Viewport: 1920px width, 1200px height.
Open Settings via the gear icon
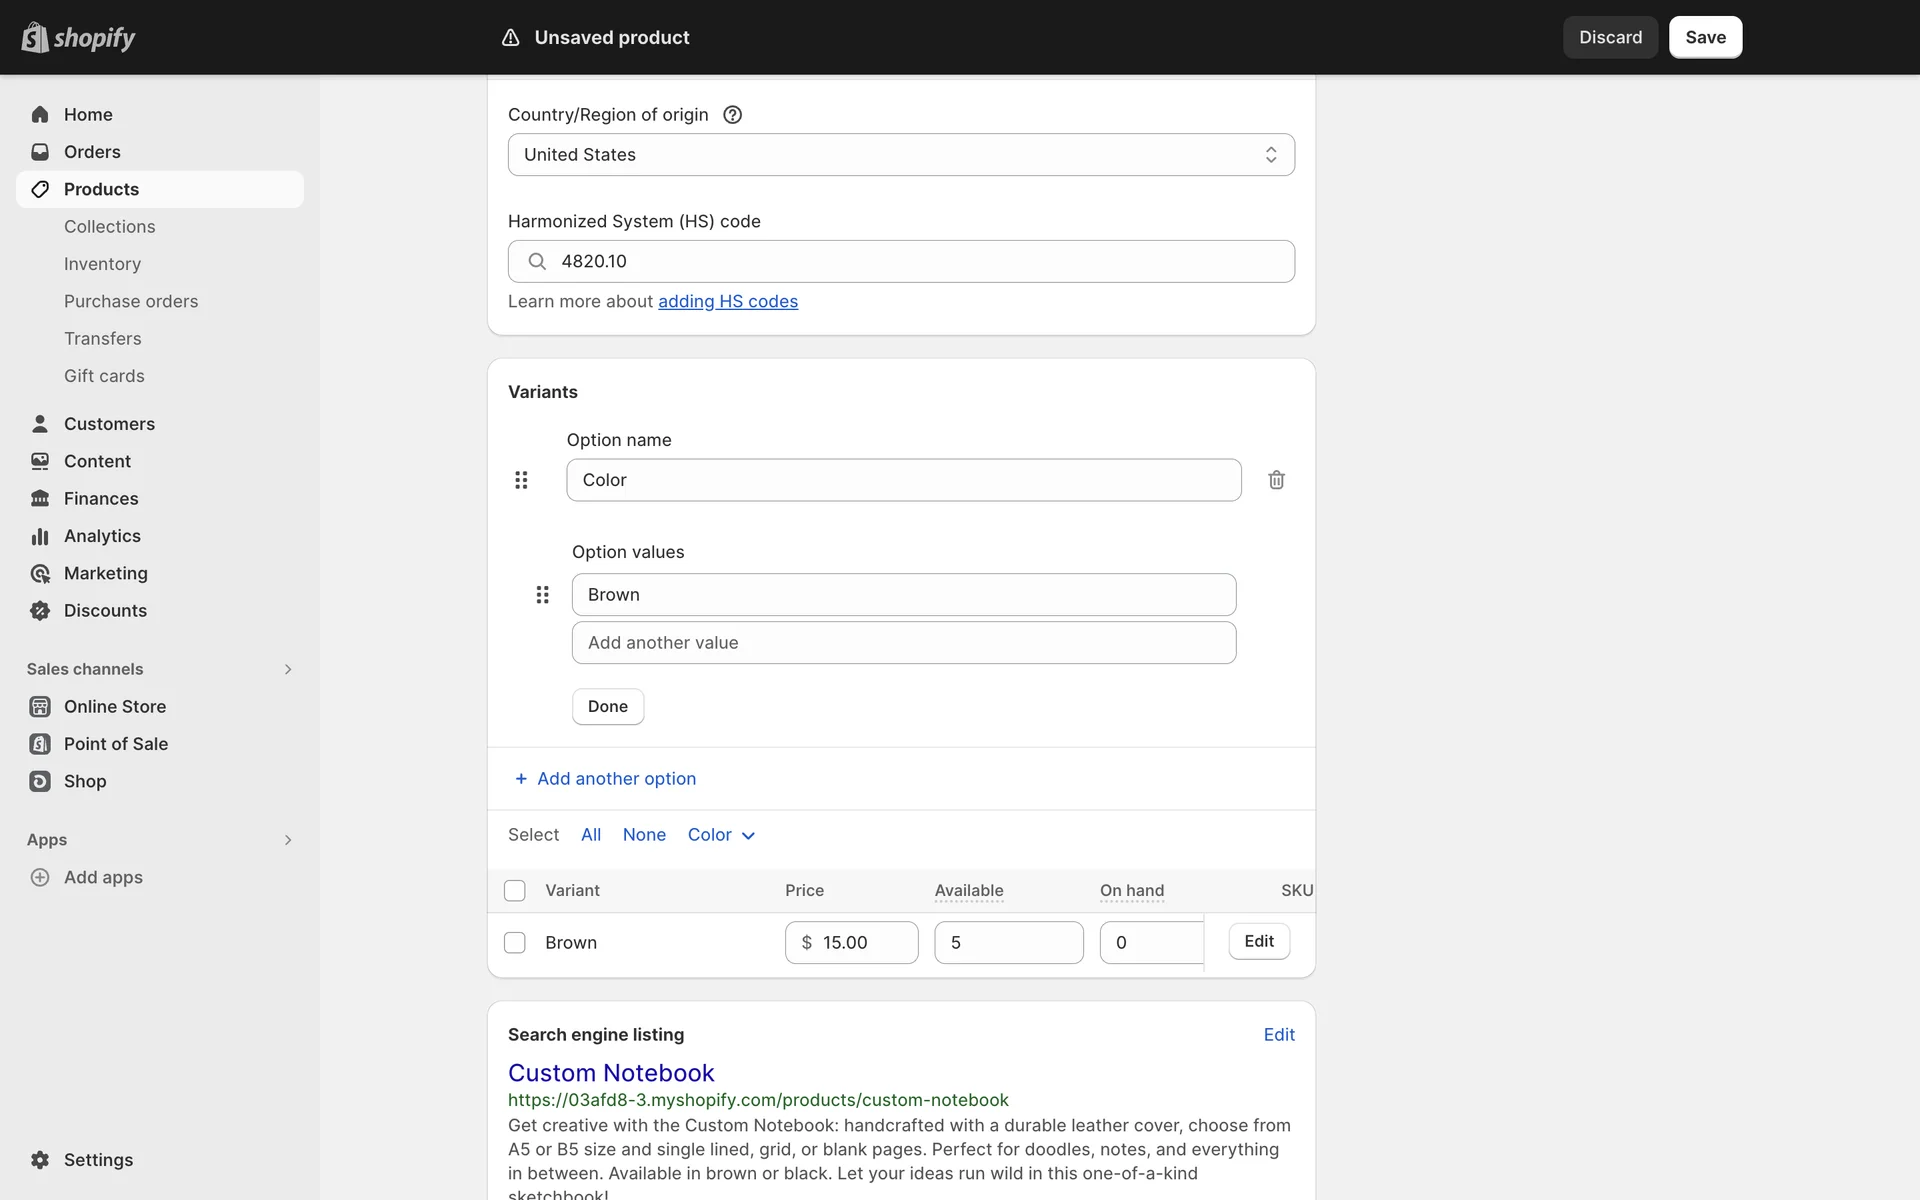[x=40, y=1160]
